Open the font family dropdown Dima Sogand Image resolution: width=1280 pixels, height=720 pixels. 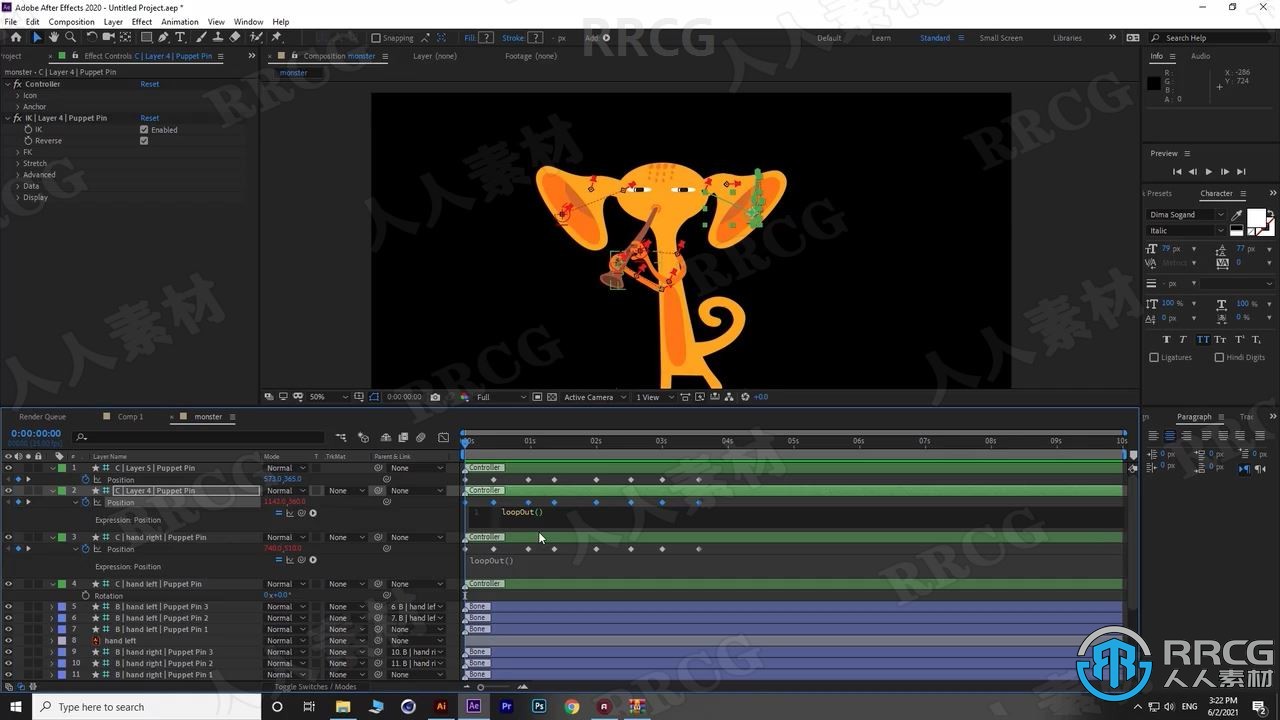click(x=1186, y=215)
